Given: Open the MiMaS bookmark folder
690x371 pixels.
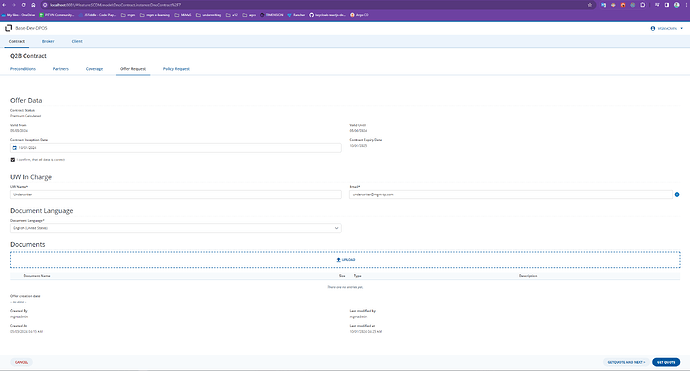Looking at the screenshot, I should (183, 15).
